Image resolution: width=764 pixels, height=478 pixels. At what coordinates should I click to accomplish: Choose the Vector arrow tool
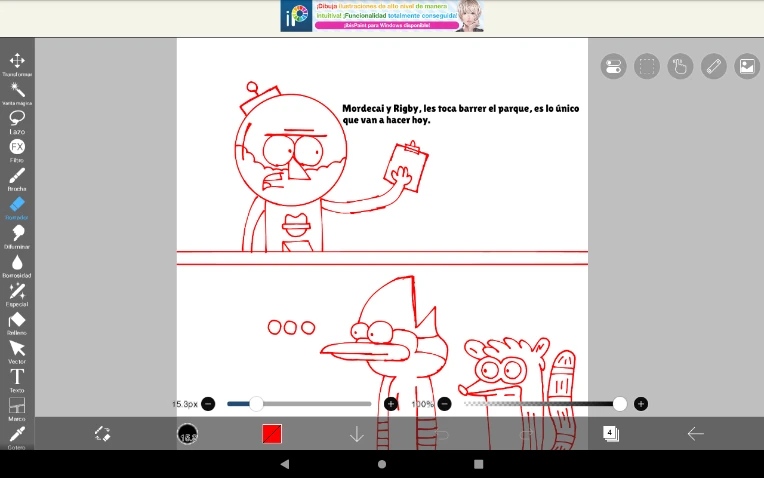17,352
